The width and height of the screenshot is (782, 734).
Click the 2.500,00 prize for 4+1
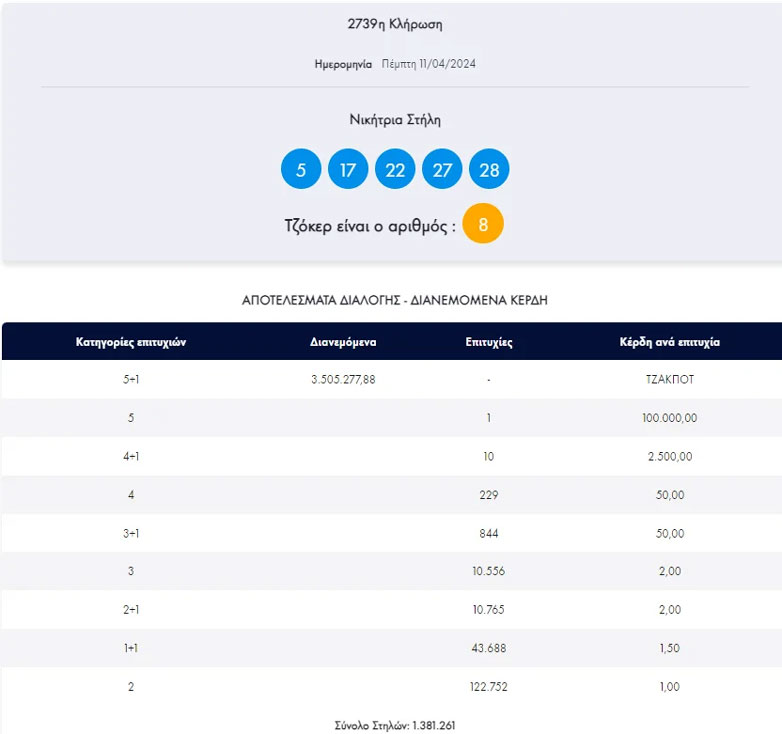coord(670,457)
